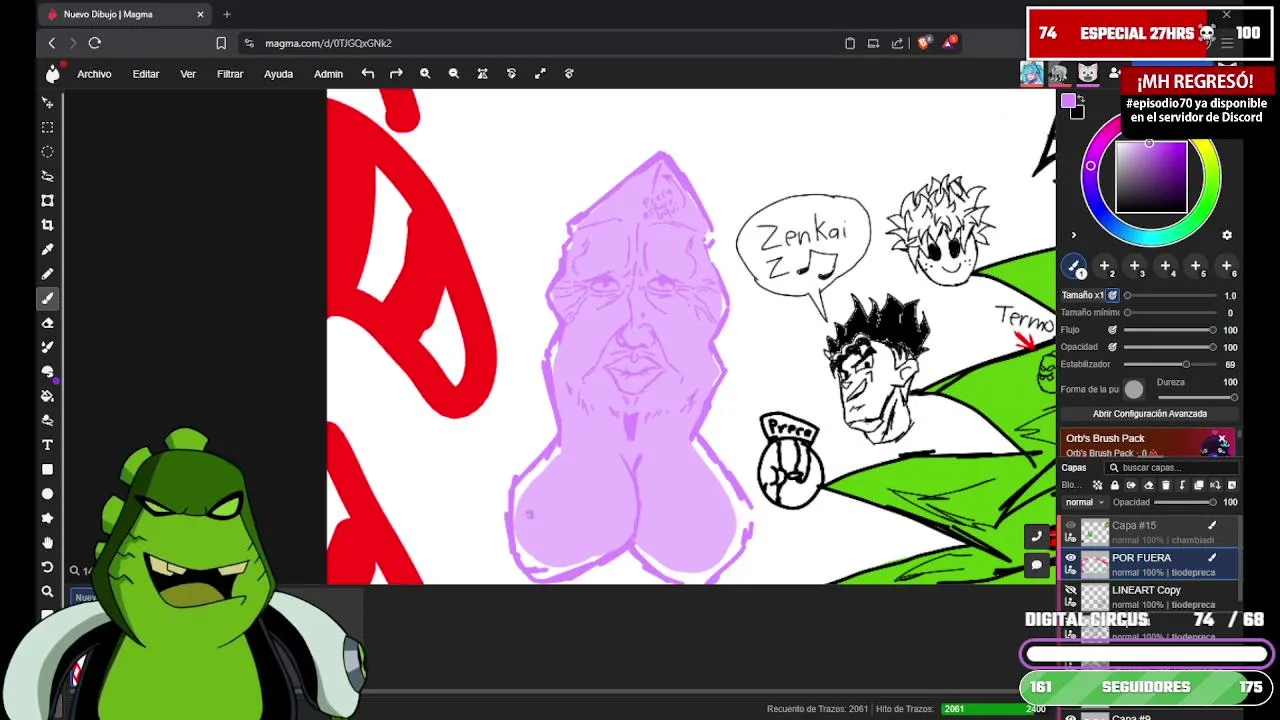
Task: Open the brush shape picker circle
Action: click(x=1133, y=390)
